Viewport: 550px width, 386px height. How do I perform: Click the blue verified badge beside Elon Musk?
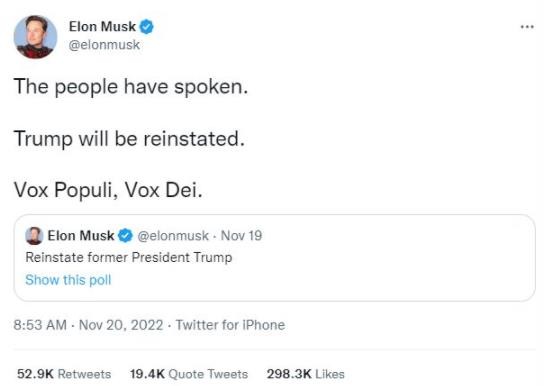(147, 27)
